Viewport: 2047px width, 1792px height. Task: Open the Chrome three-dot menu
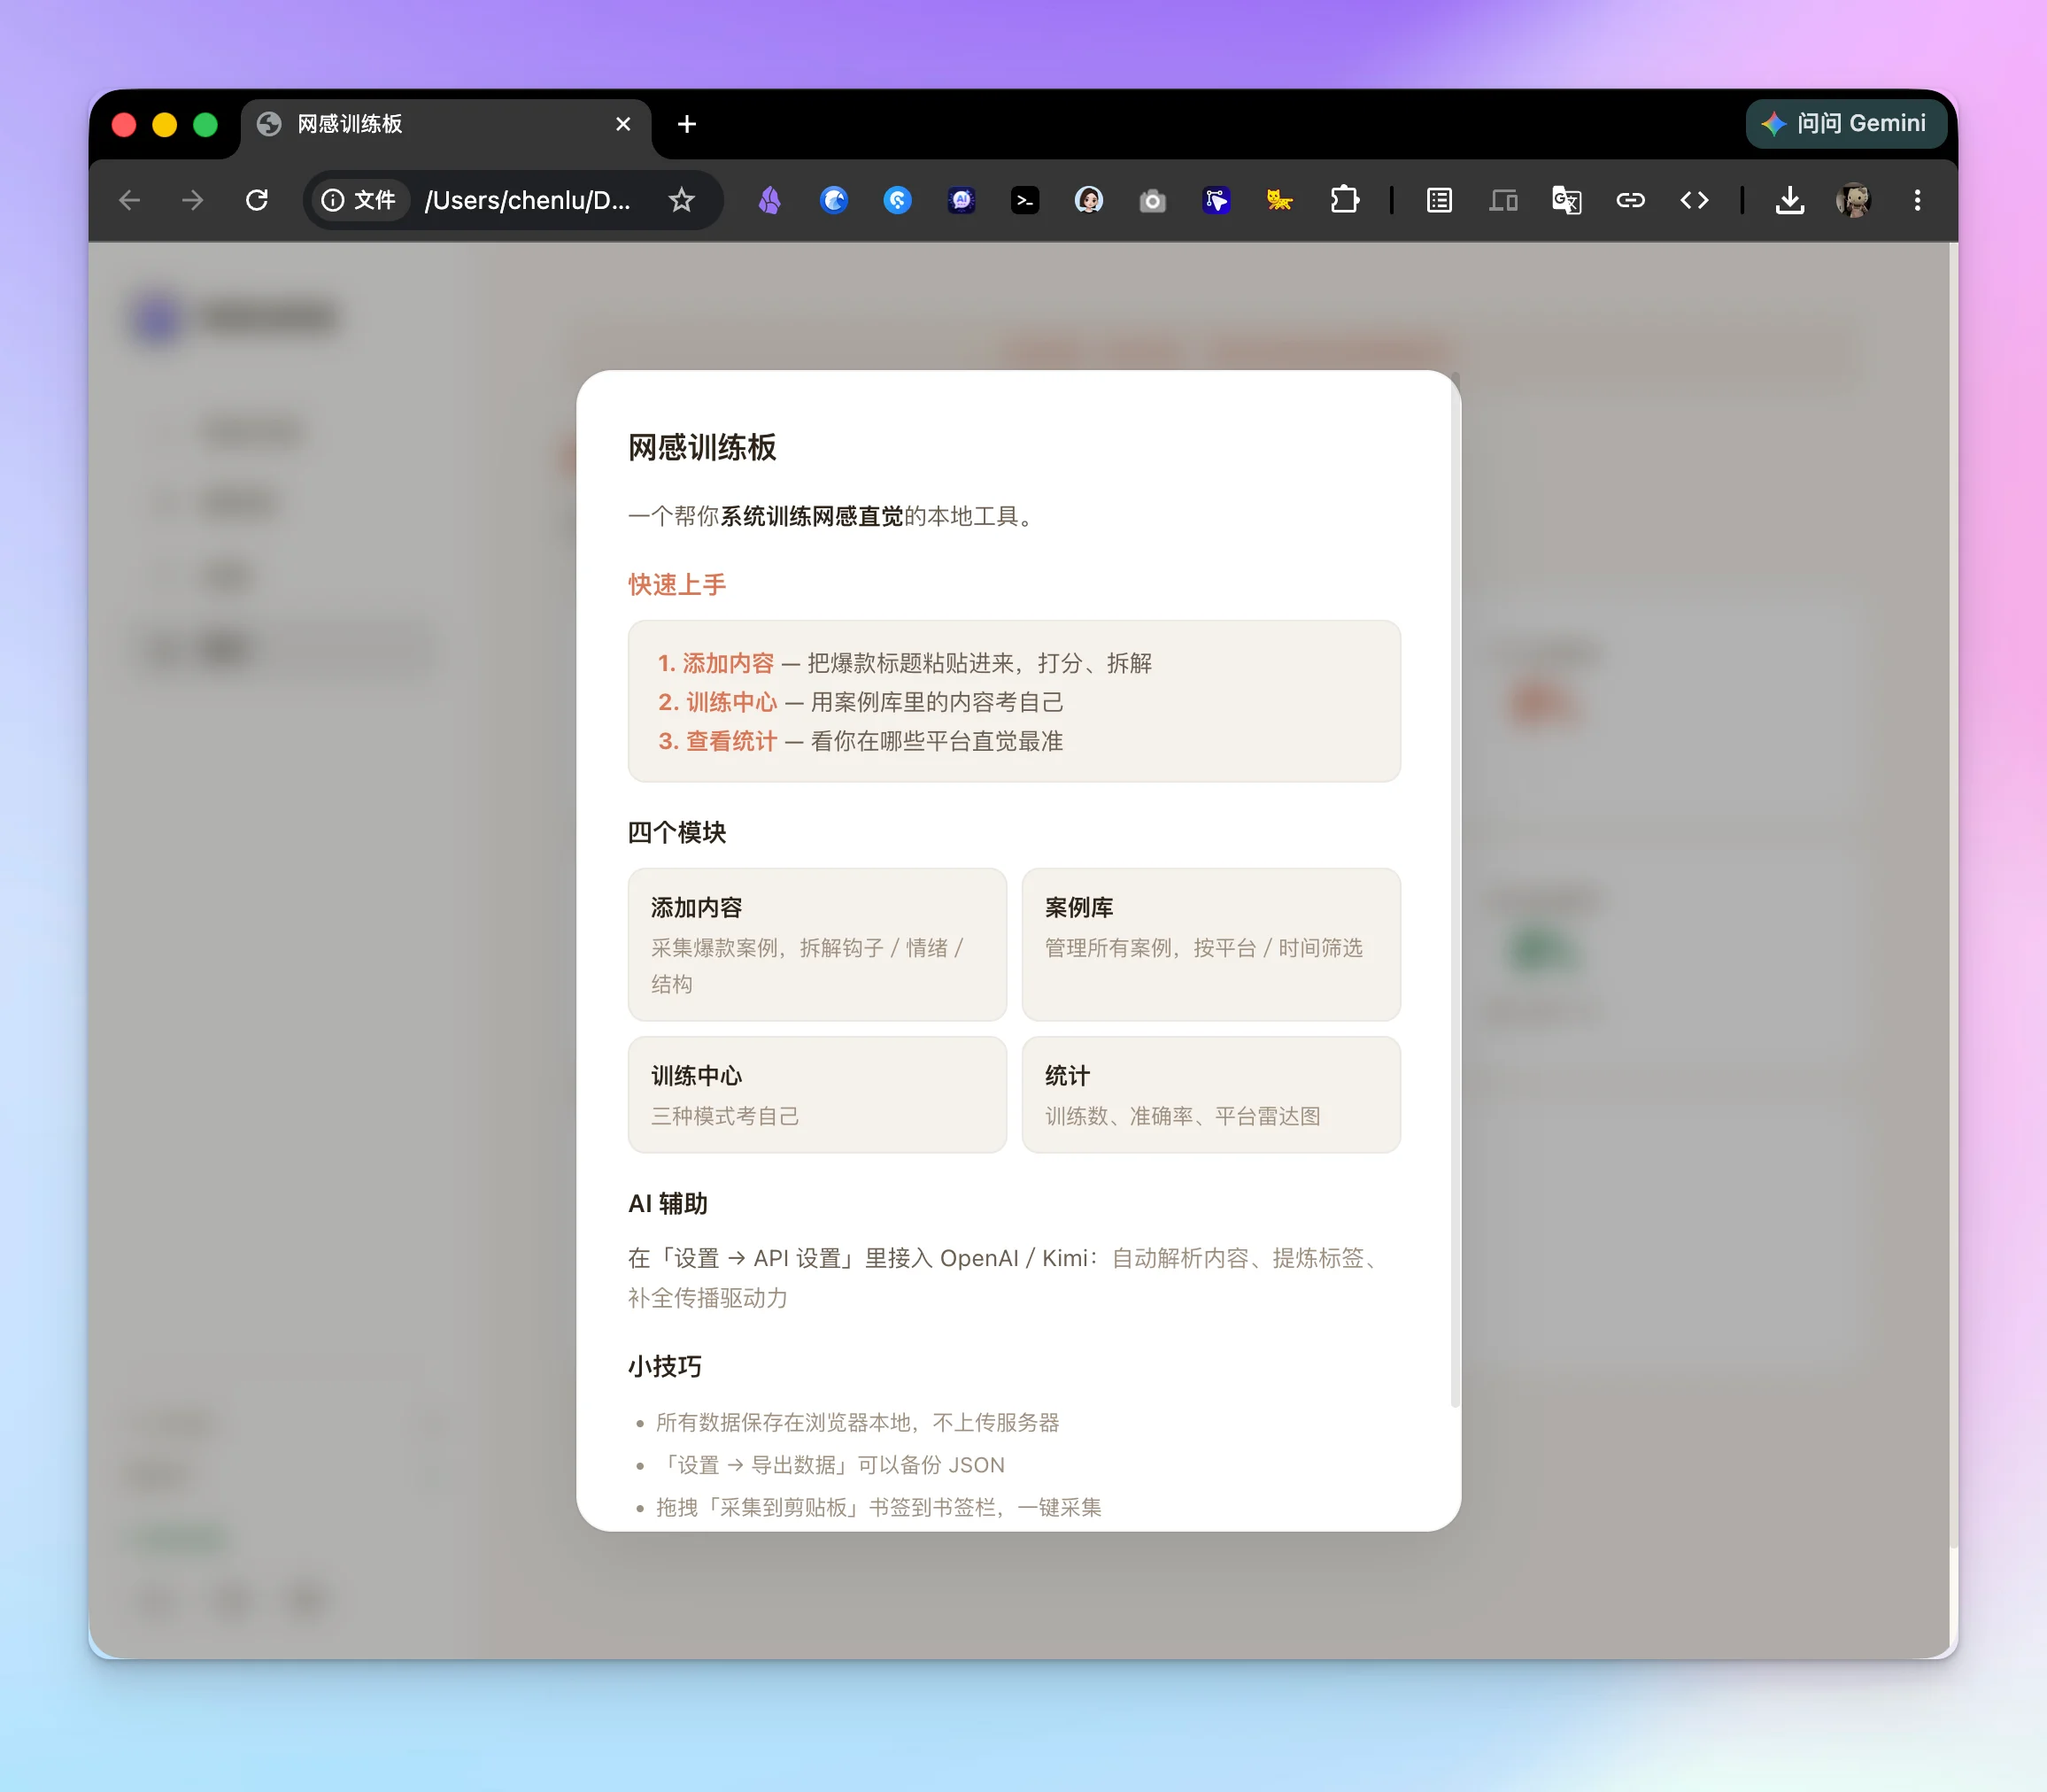(x=1917, y=200)
